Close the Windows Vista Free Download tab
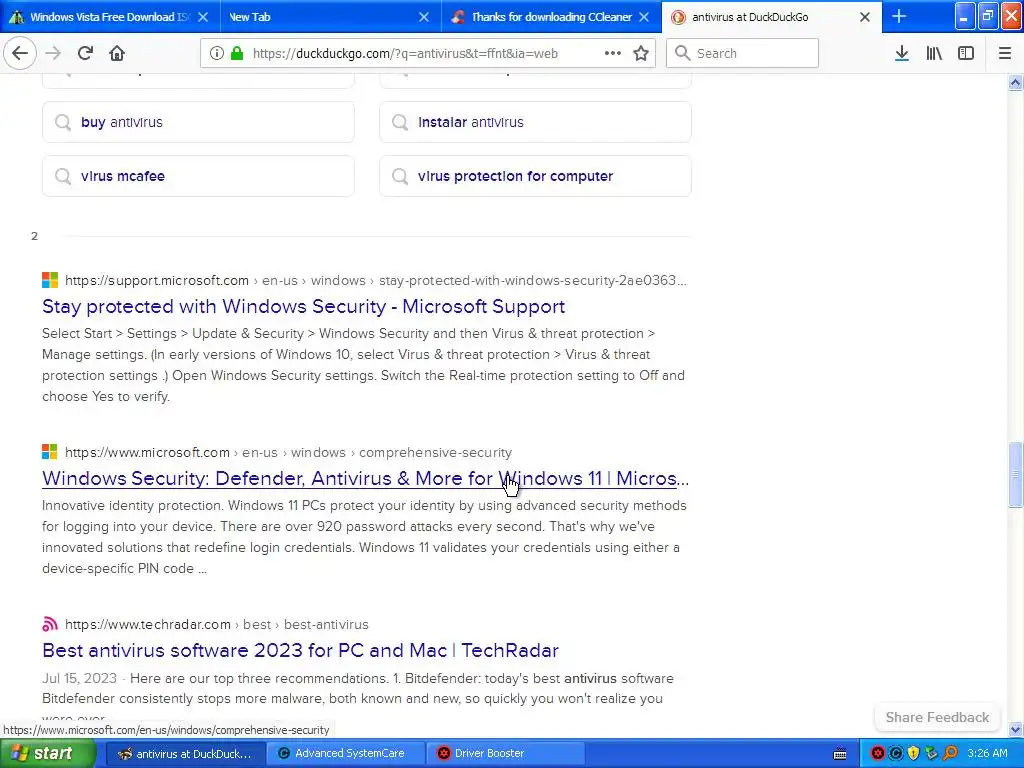The image size is (1024, 768). point(203,17)
